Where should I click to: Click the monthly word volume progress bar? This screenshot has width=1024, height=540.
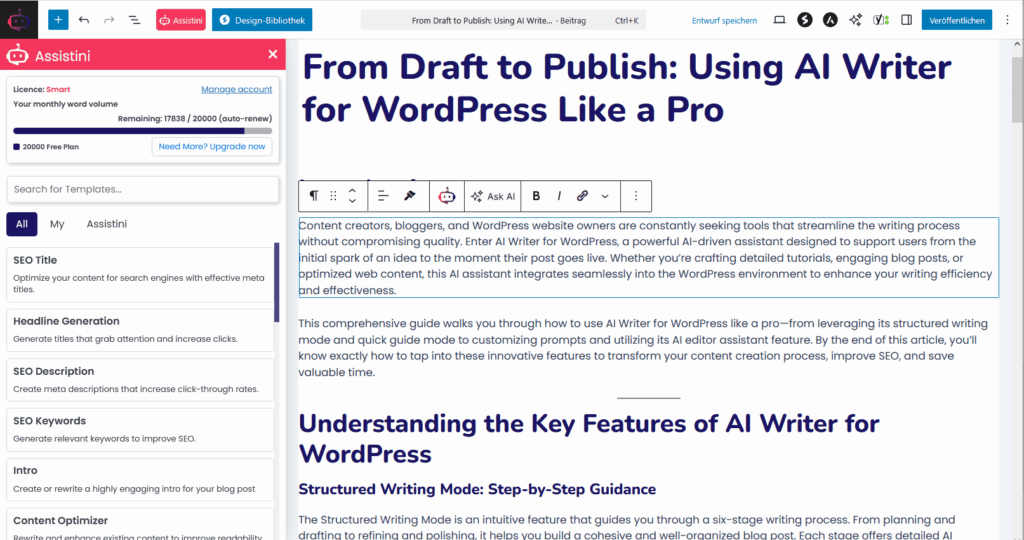(x=142, y=131)
